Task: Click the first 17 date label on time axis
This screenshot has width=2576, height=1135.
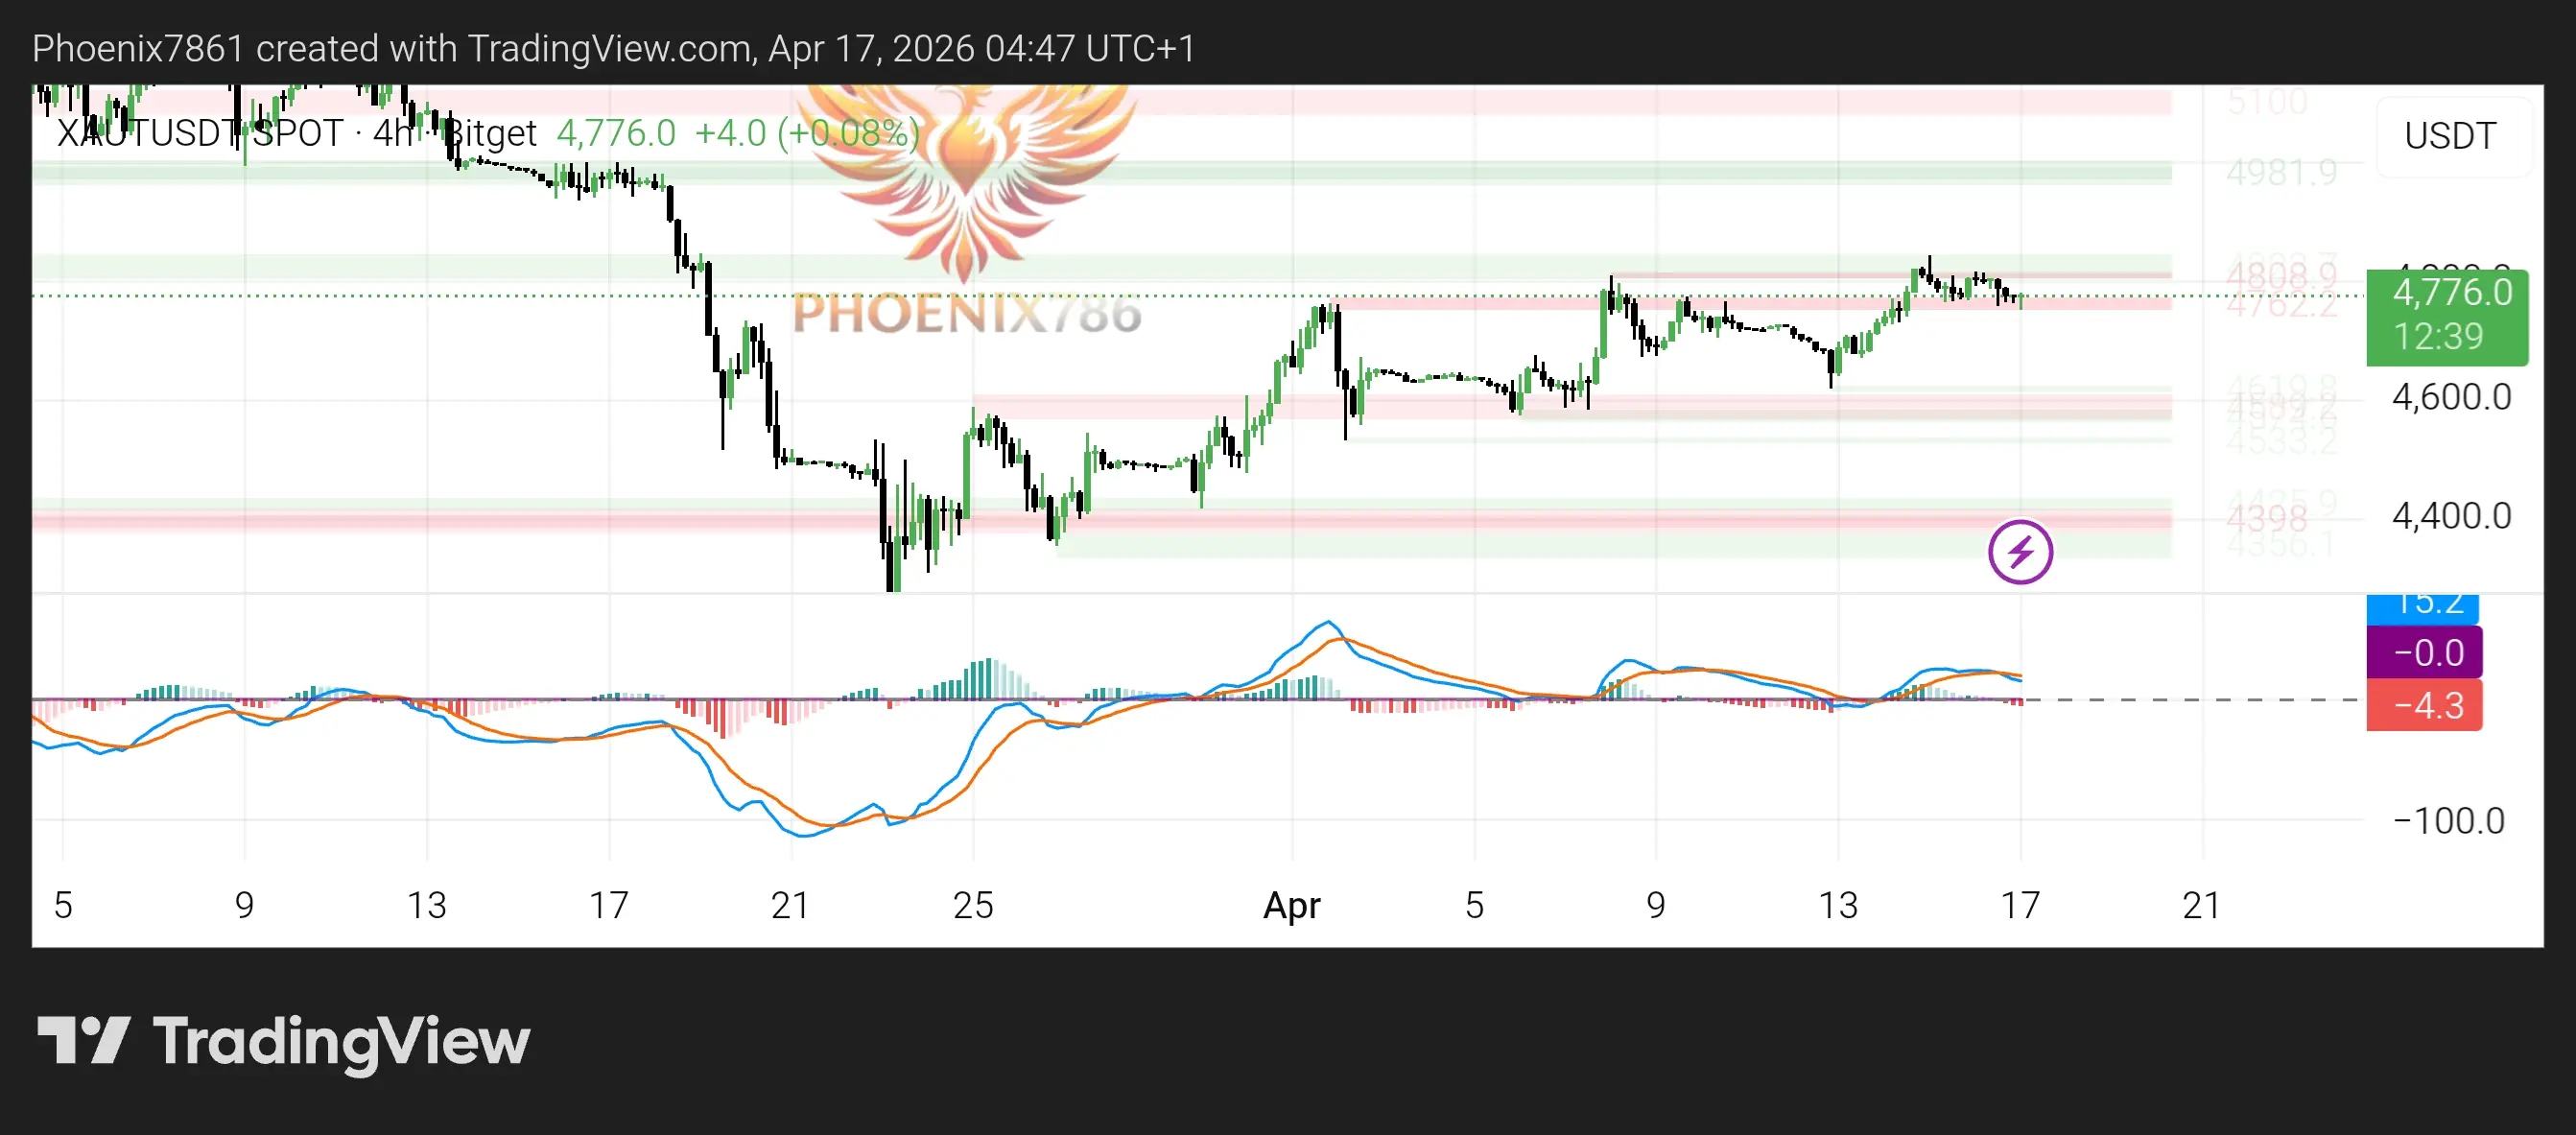Action: tap(608, 905)
